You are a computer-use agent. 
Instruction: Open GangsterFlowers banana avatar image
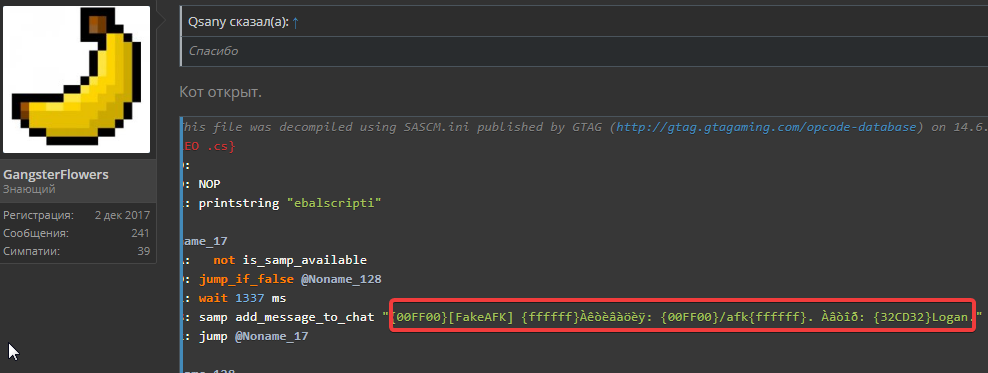pos(77,79)
